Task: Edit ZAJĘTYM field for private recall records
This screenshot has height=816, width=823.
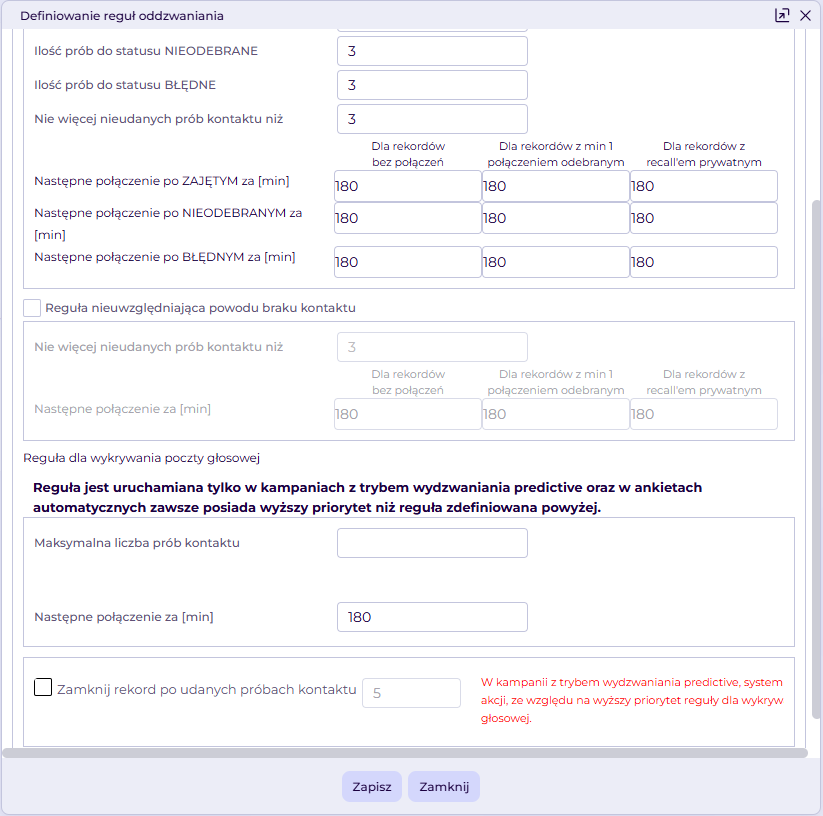Action: (x=704, y=186)
